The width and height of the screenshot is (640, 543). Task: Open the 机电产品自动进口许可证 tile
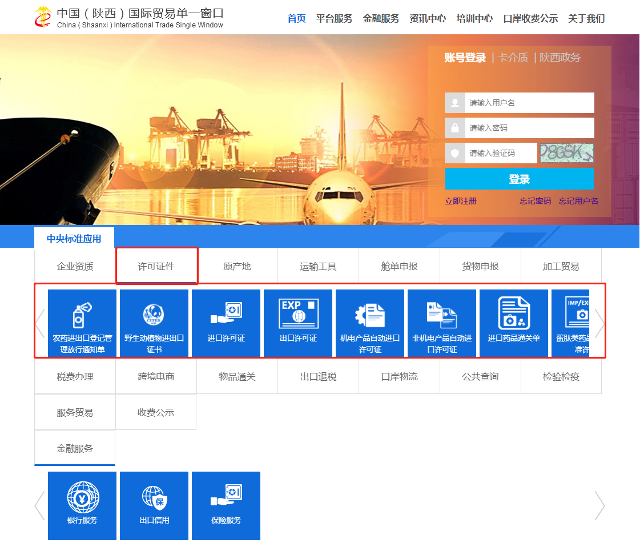370,323
